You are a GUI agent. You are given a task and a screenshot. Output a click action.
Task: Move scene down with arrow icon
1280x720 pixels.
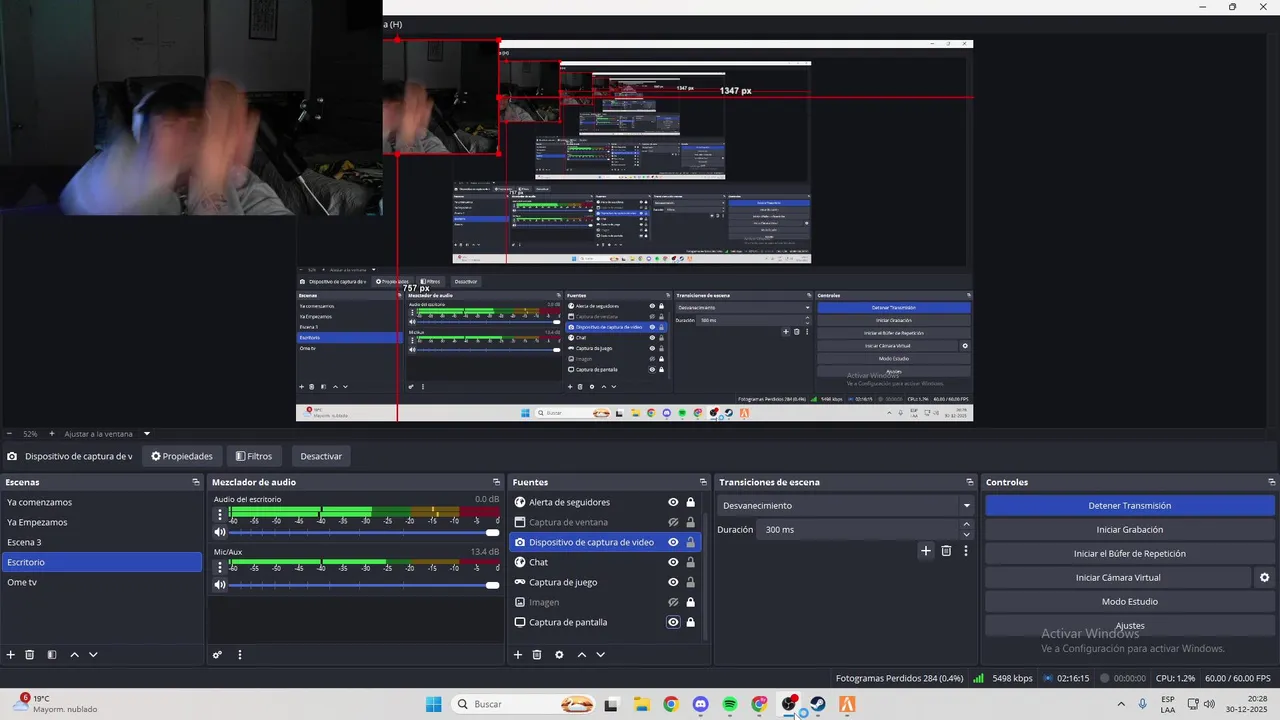click(x=93, y=655)
